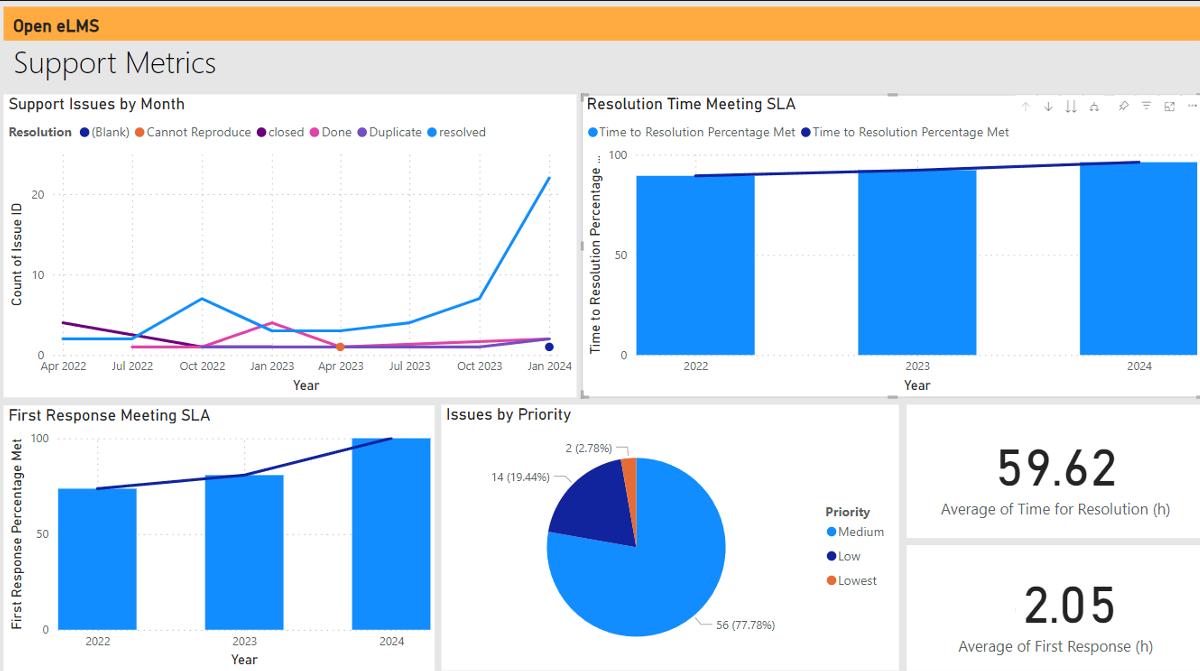Click the Resolution legend heading
Image resolution: width=1200 pixels, height=671 pixels.
tap(40, 132)
